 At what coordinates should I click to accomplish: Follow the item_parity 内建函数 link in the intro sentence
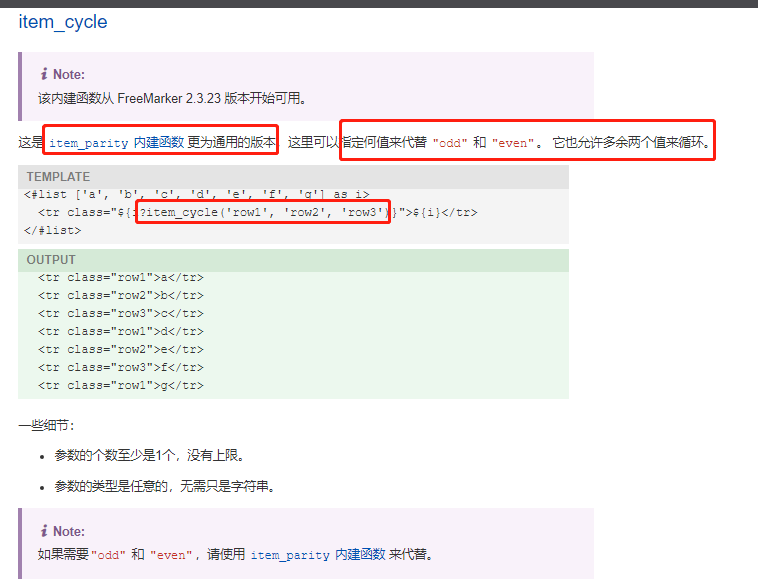[x=117, y=143]
